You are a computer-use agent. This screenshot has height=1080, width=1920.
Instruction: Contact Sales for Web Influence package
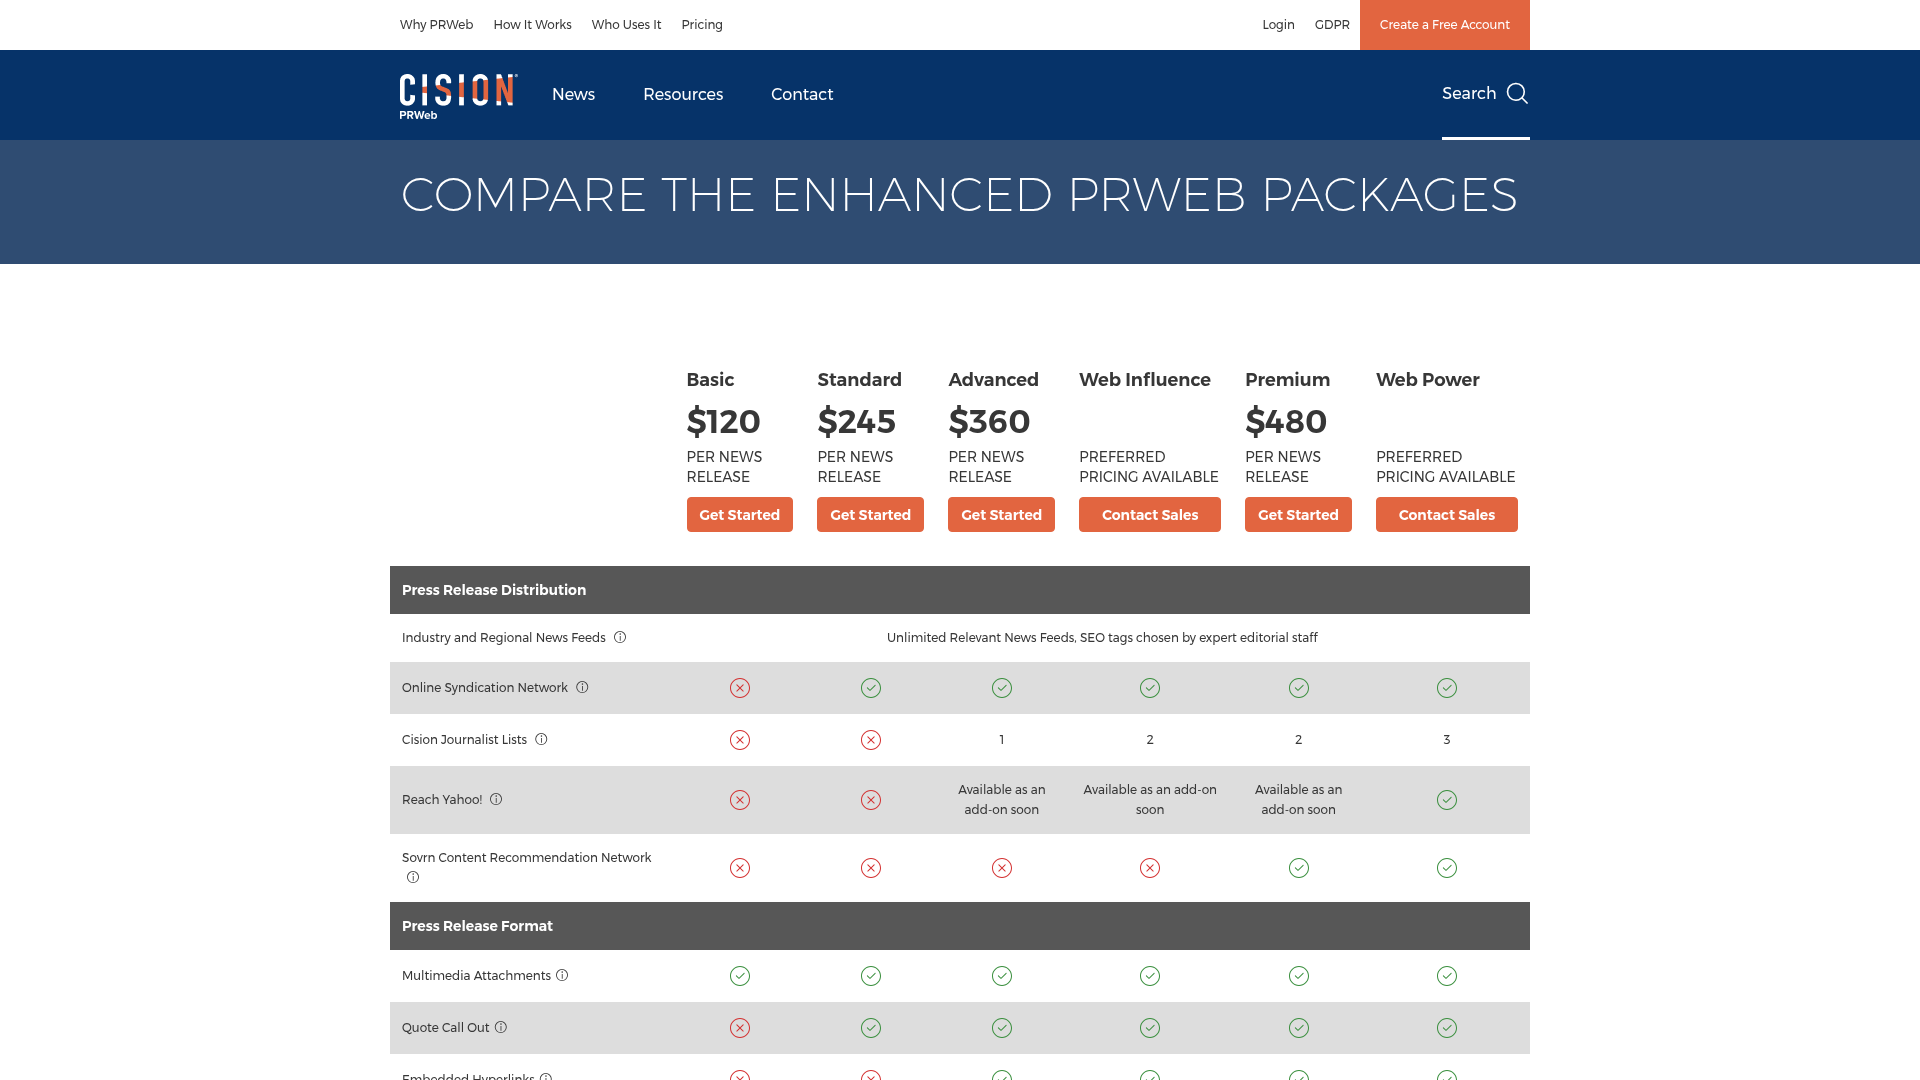[1150, 515]
